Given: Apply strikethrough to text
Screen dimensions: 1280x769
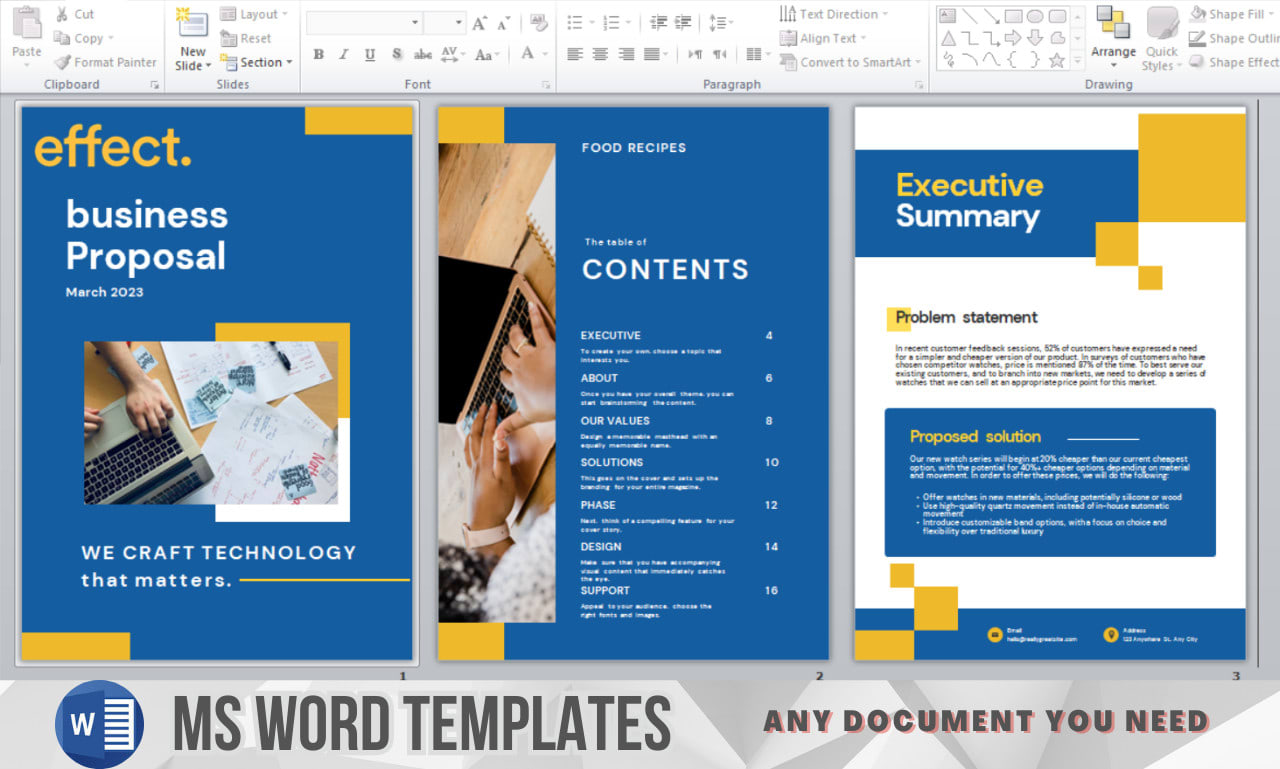Looking at the screenshot, I should [x=424, y=55].
